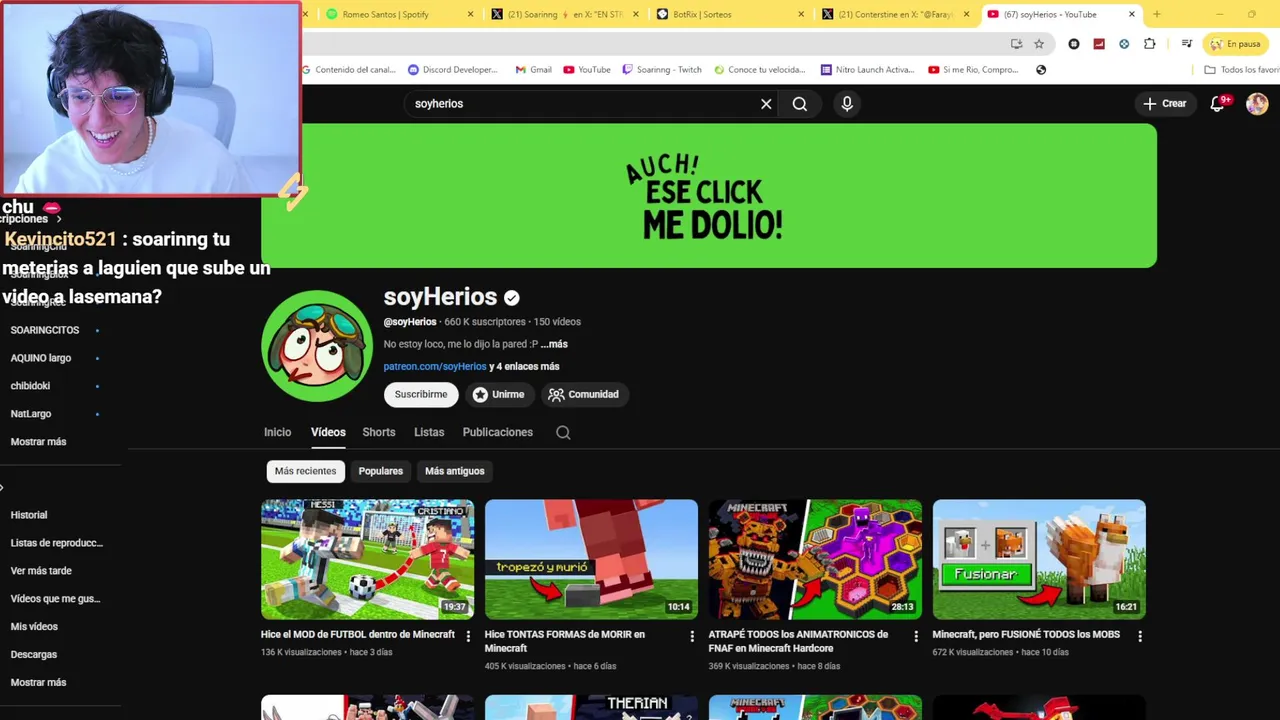The image size is (1280, 720).
Task: Open 'Ver más tarde' in sidebar
Action: click(x=41, y=571)
